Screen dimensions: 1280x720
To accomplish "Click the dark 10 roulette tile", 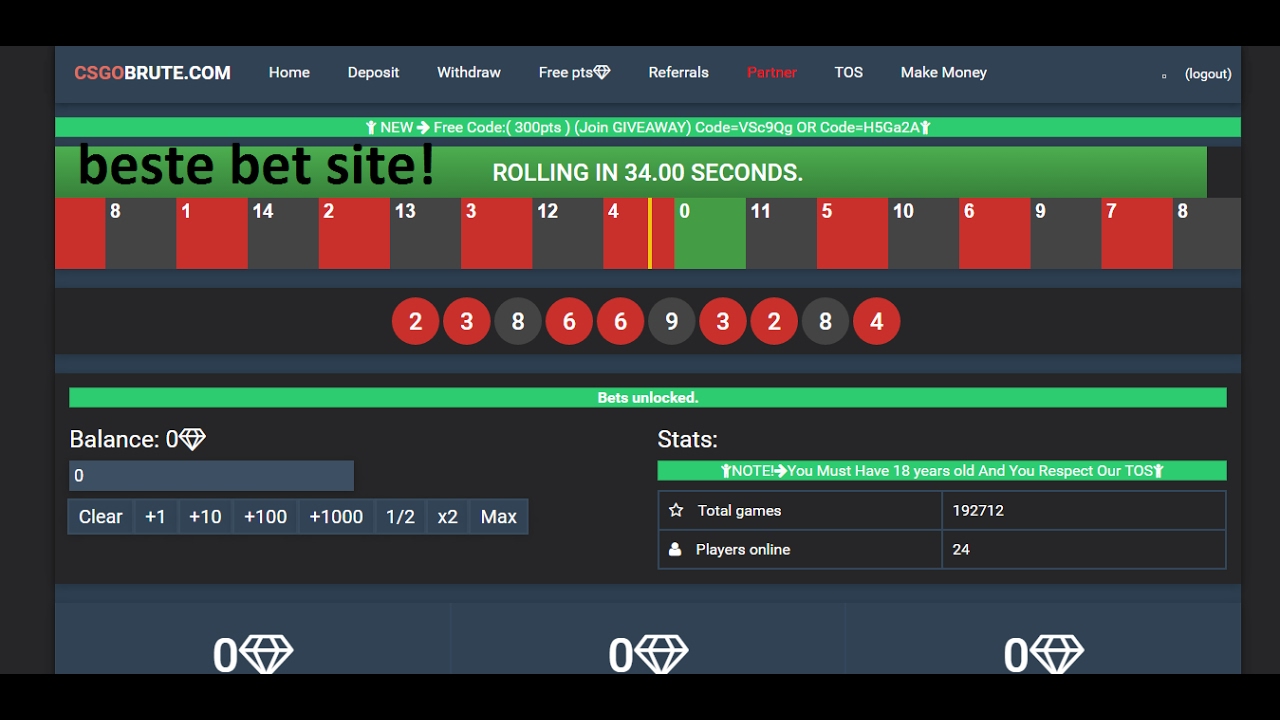I will point(923,233).
